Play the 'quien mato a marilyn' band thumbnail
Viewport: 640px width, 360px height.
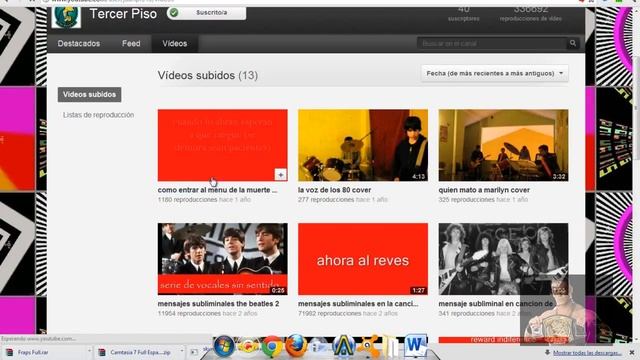pos(503,145)
